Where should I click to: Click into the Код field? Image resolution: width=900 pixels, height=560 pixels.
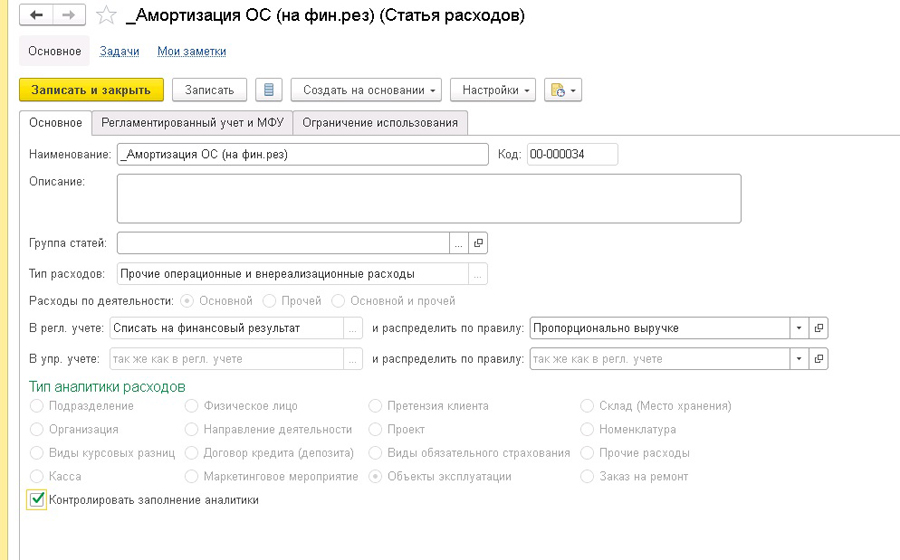coord(572,154)
